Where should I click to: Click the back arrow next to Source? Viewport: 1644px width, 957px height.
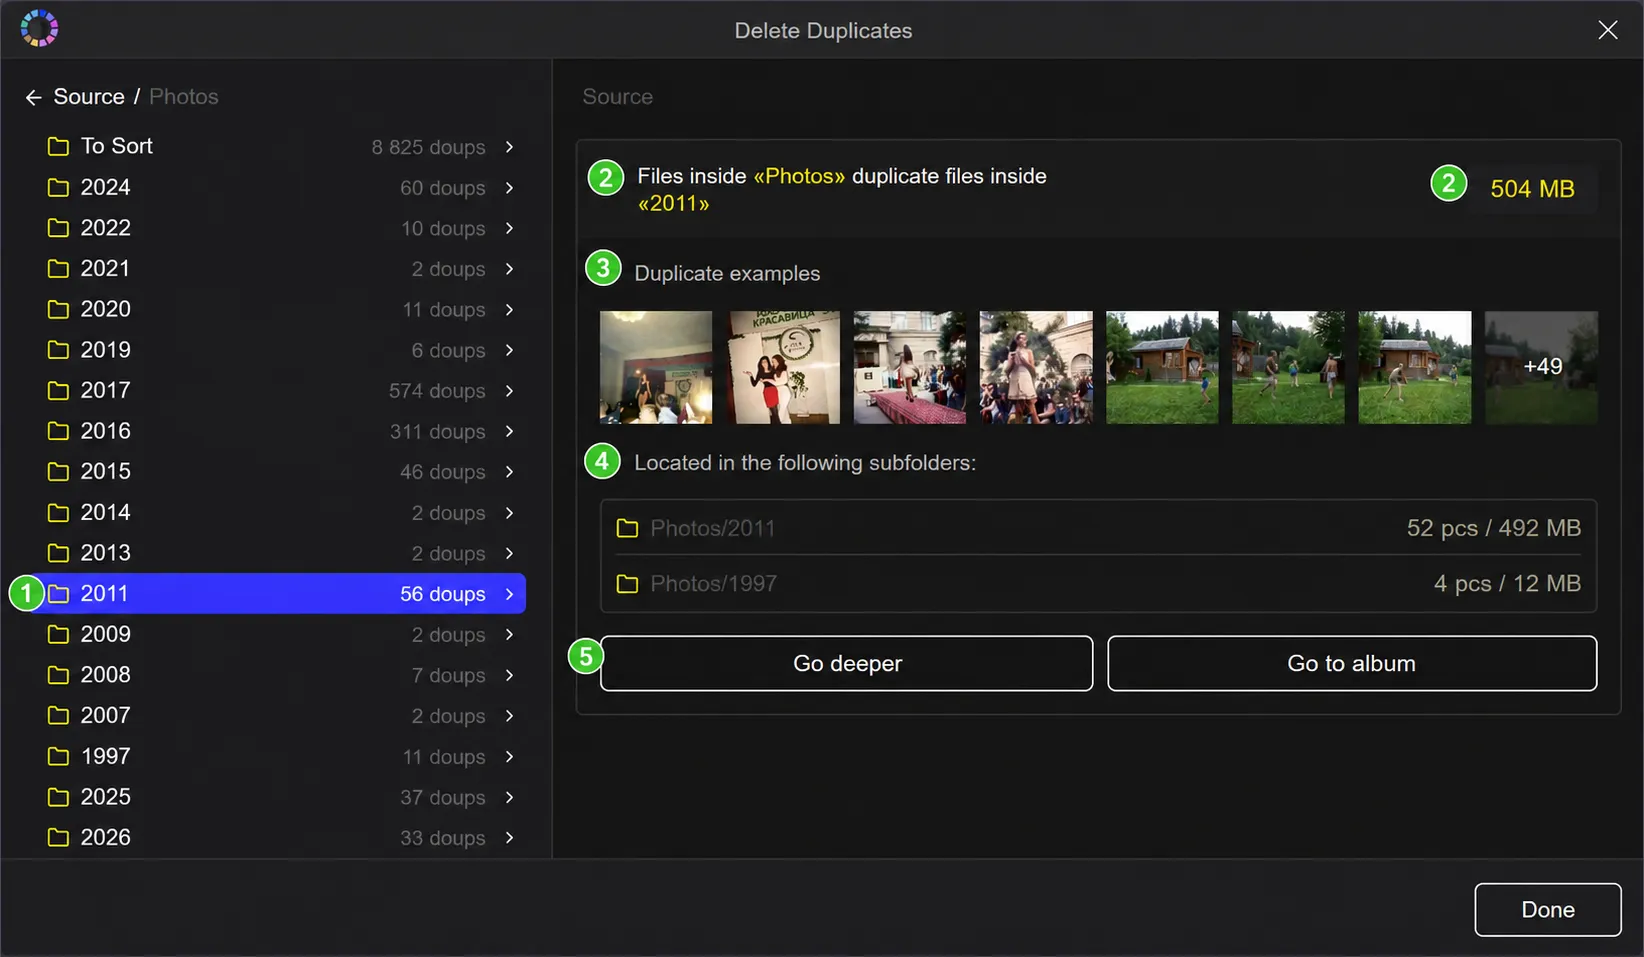click(34, 97)
